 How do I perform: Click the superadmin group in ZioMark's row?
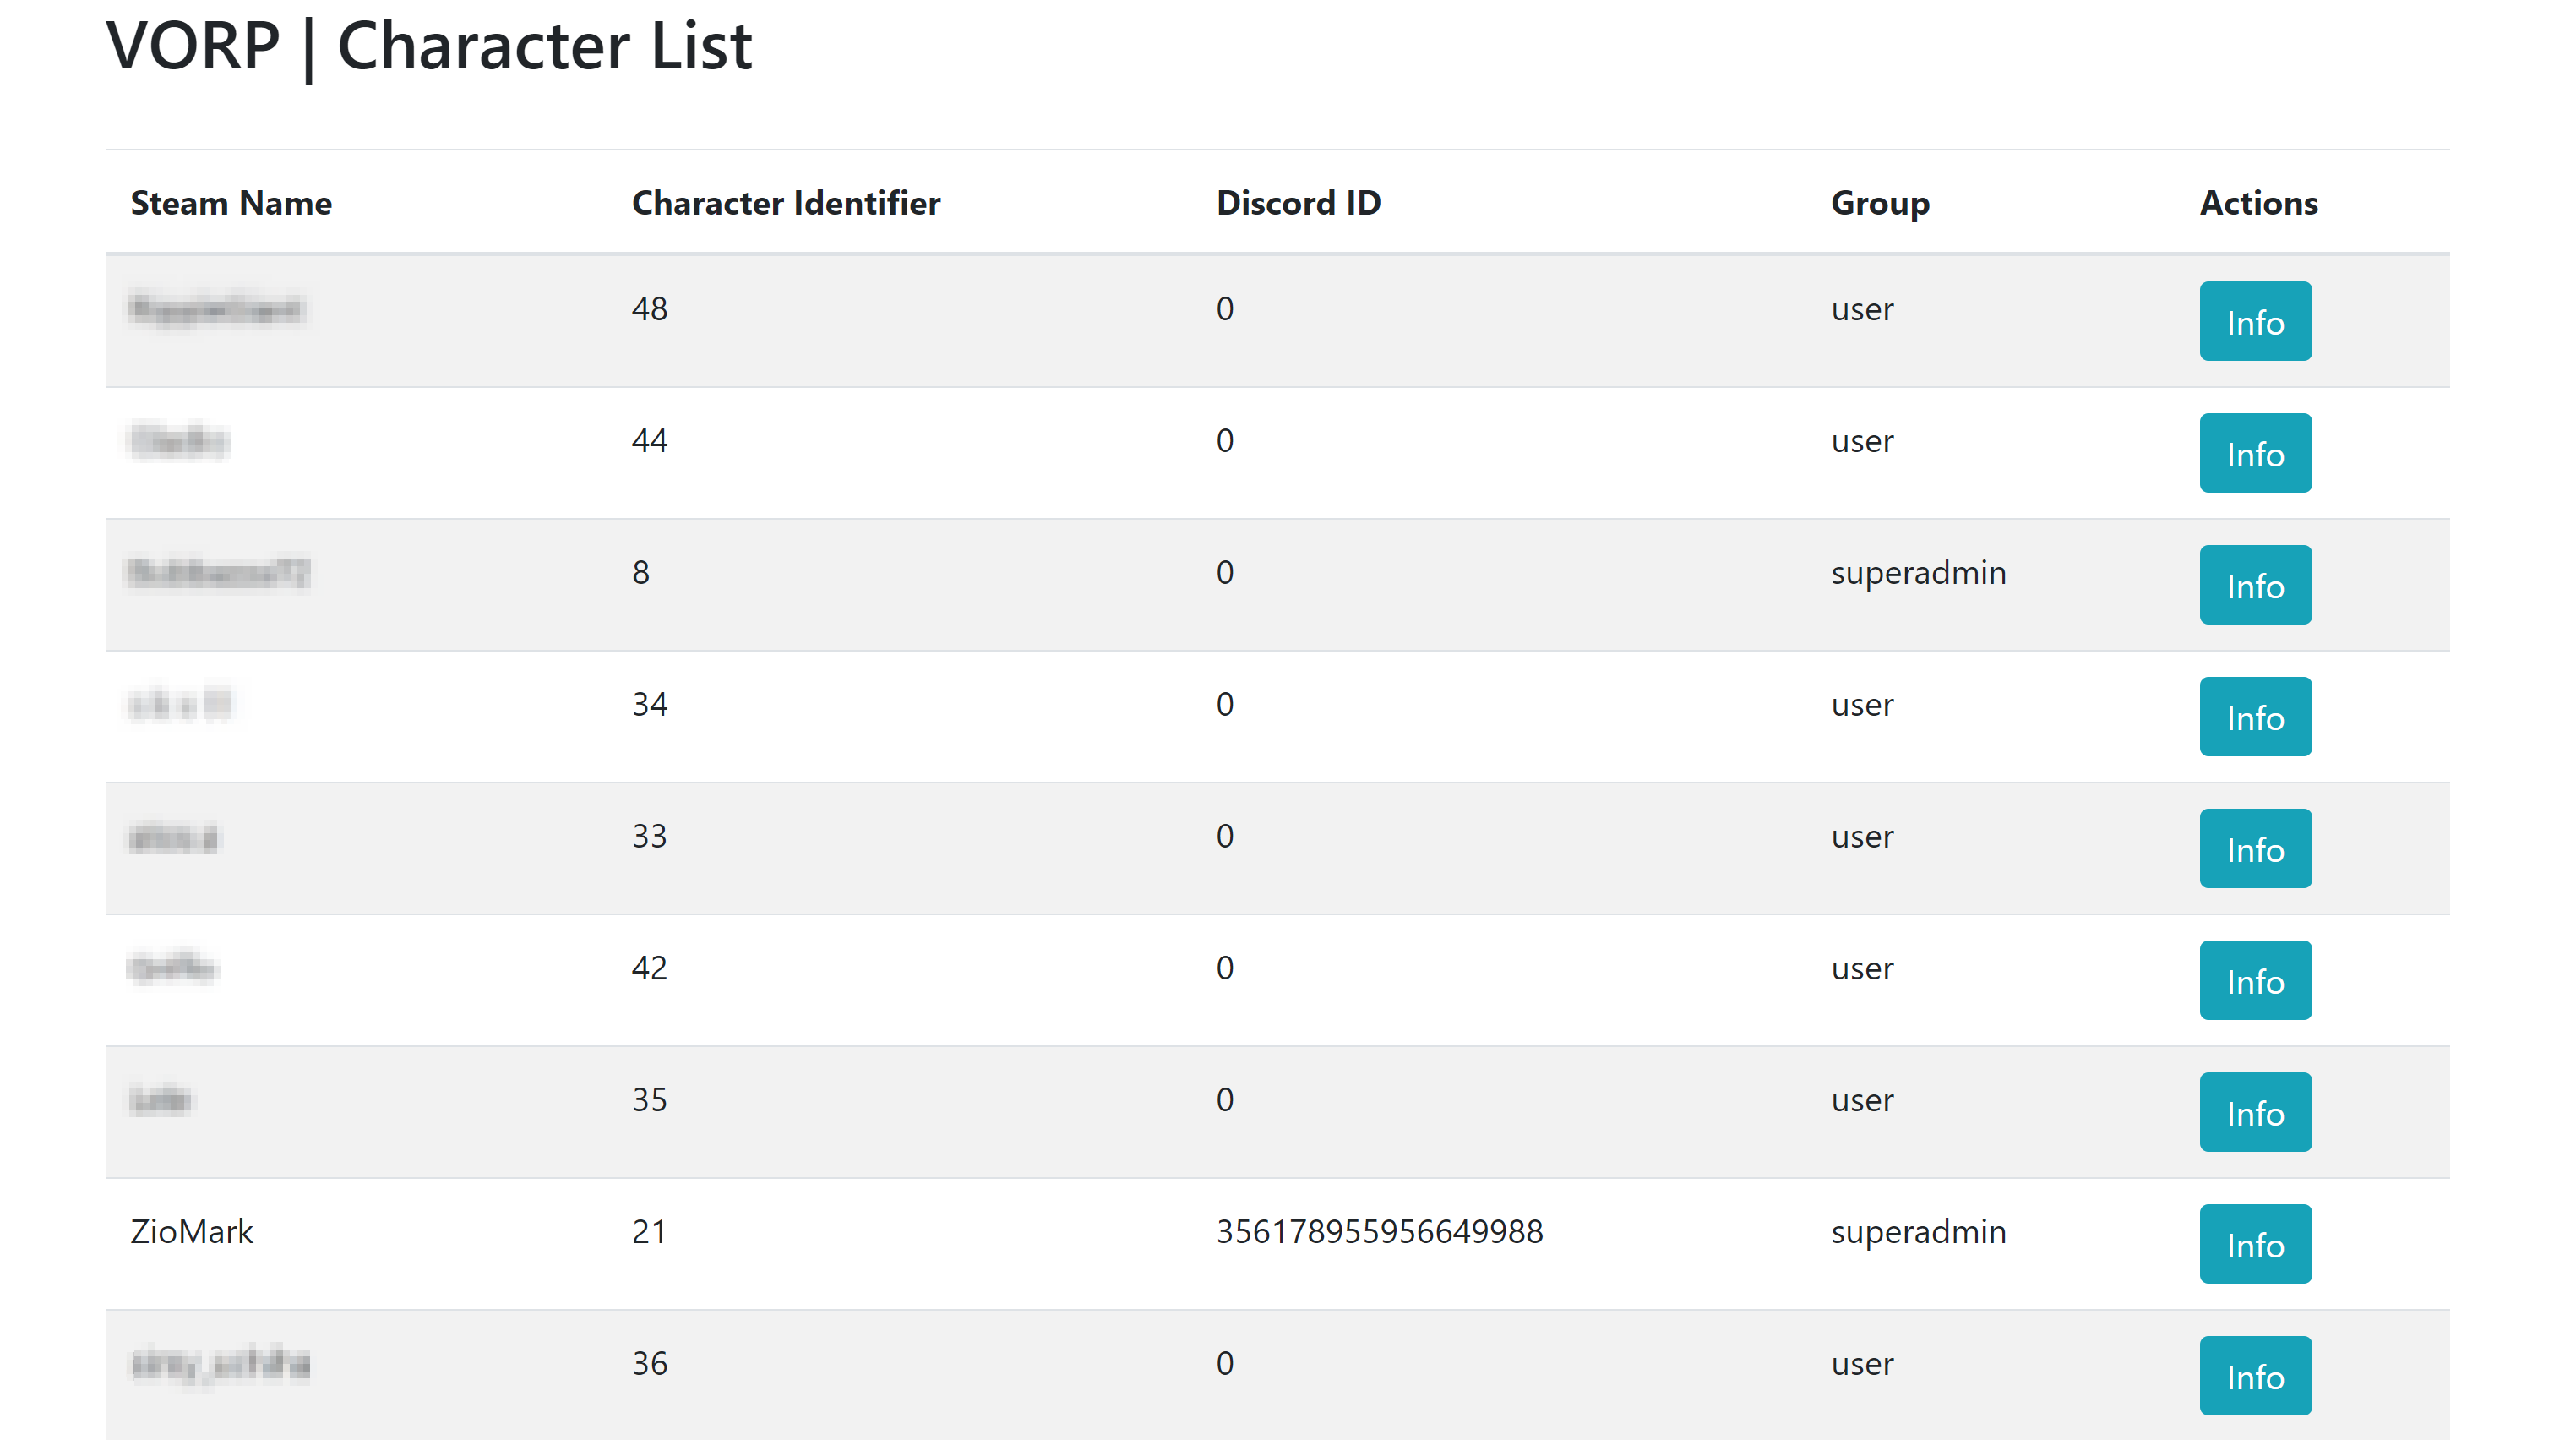tap(1917, 1231)
